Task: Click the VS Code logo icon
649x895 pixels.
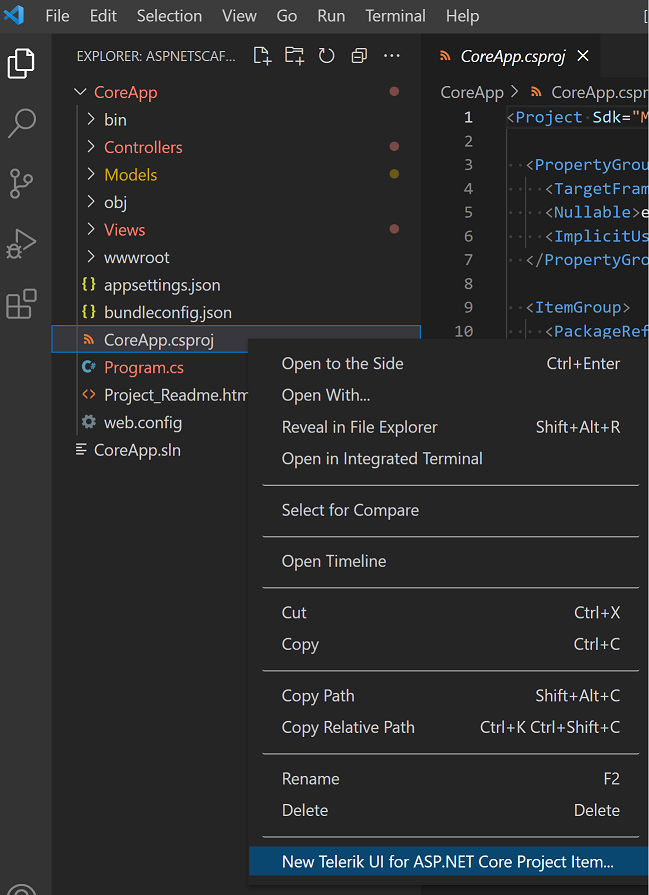Action: tap(14, 15)
